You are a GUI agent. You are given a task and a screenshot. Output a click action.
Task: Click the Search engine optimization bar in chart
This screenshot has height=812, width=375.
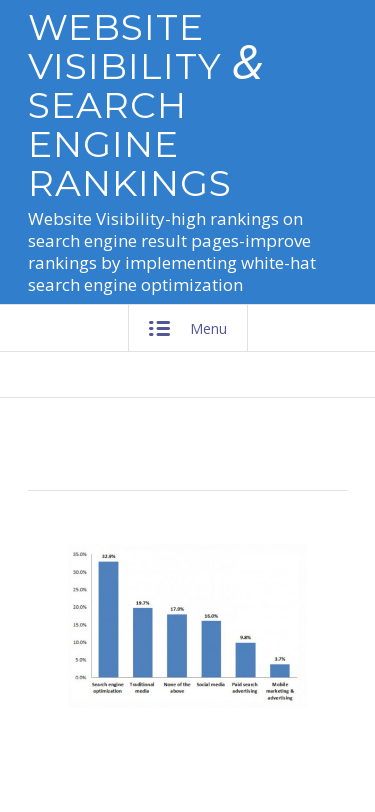point(108,619)
